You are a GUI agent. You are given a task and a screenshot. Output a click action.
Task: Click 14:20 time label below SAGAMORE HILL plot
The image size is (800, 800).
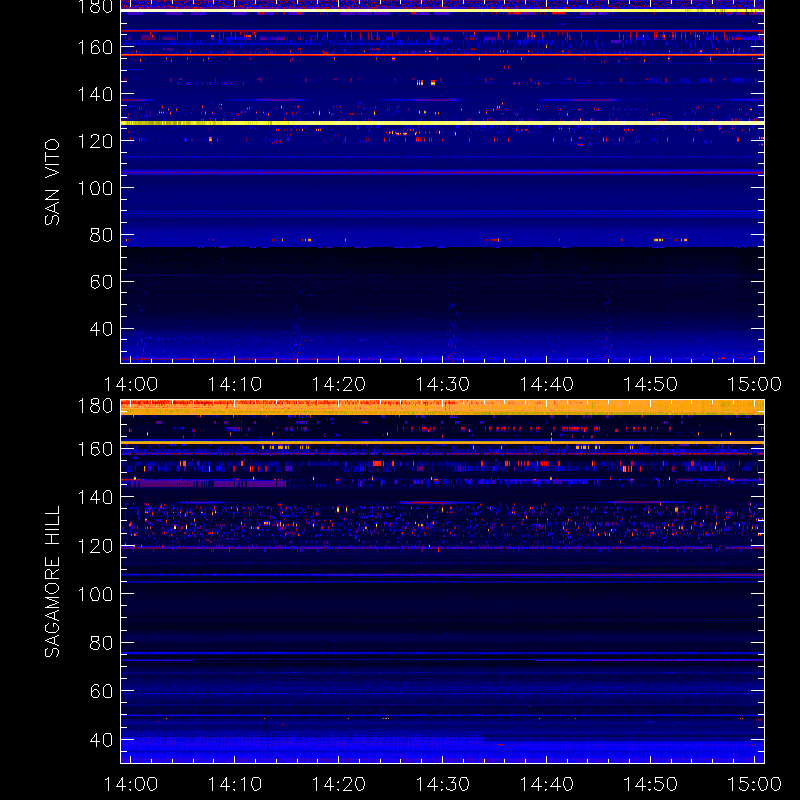(339, 784)
